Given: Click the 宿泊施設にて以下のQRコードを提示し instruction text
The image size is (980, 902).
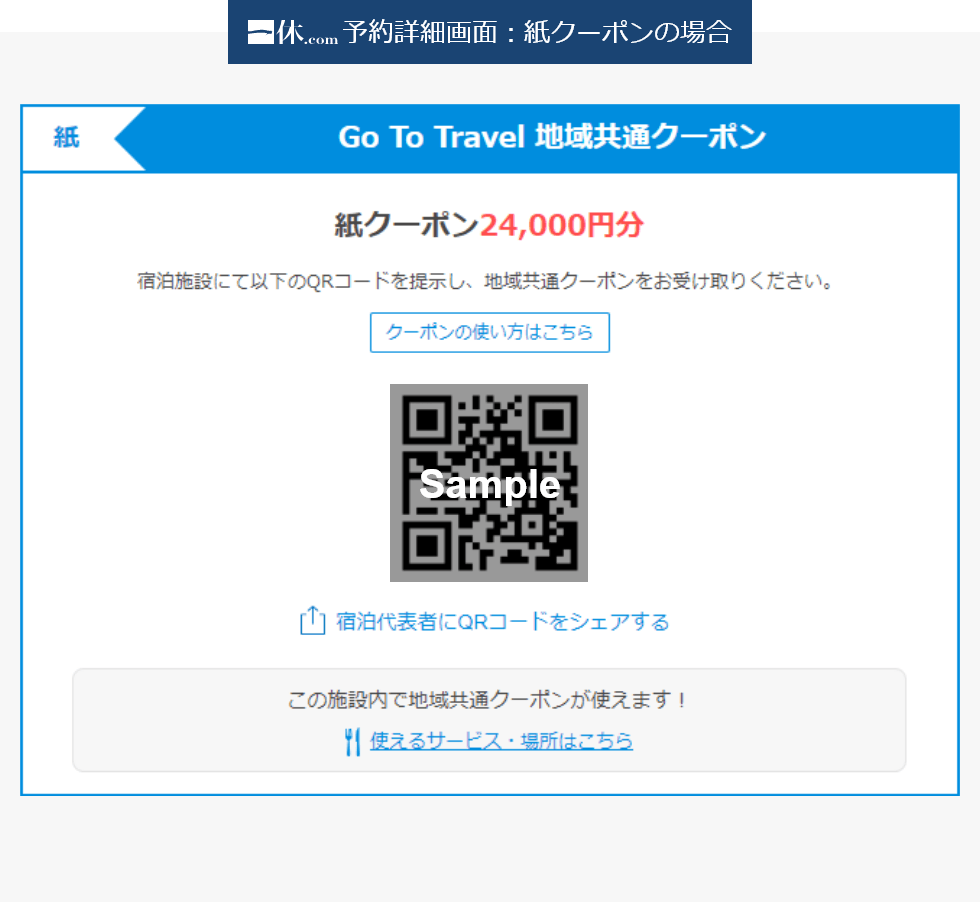Looking at the screenshot, I should click(486, 281).
